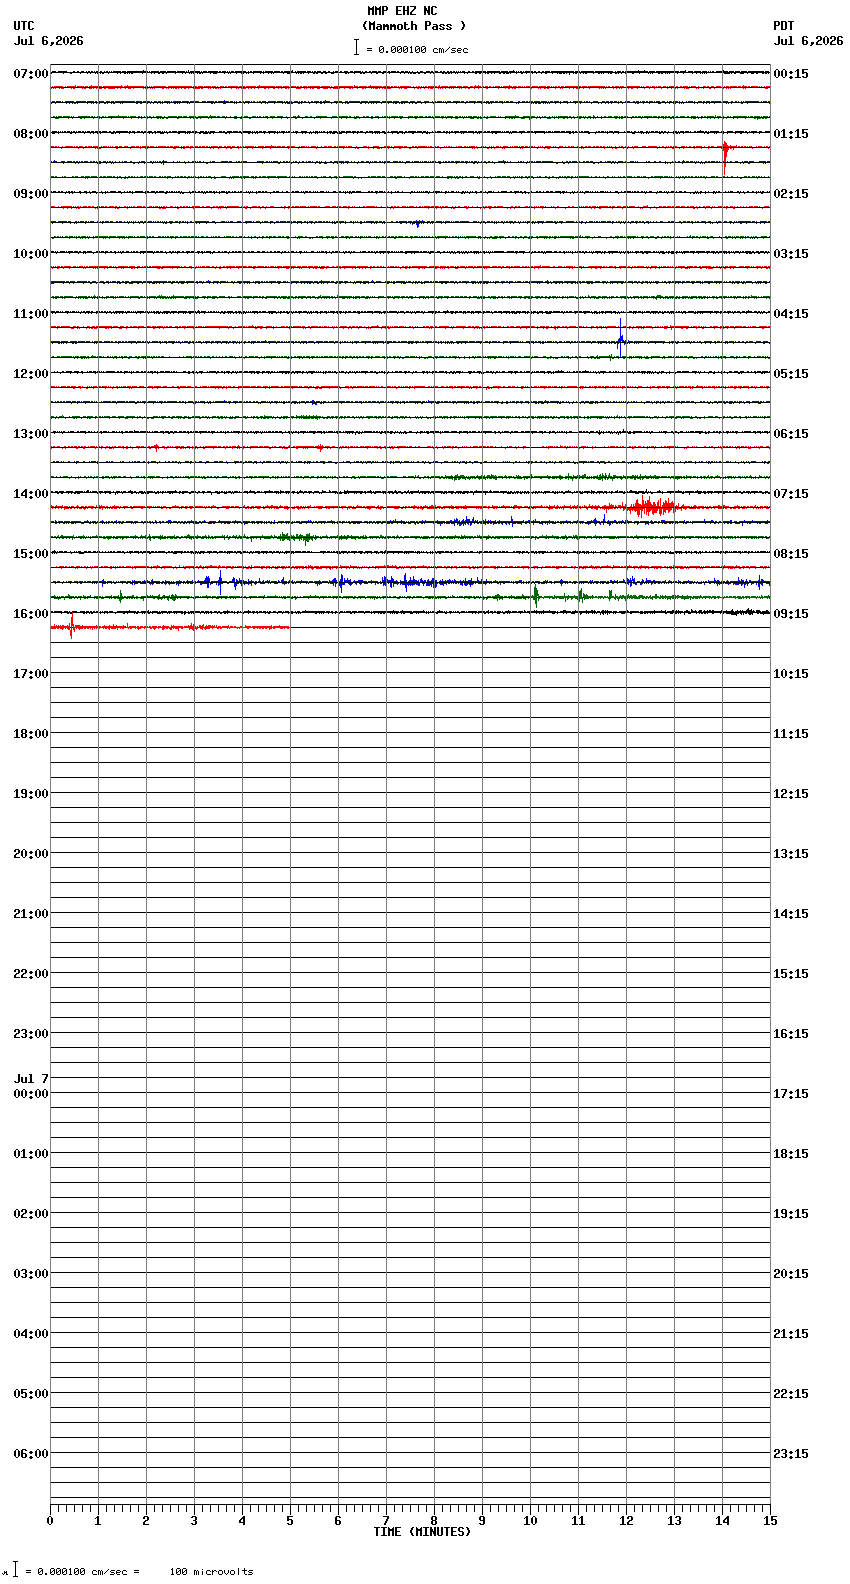Click the 16:00 UTC time label
The width and height of the screenshot is (850, 1584).
31,614
